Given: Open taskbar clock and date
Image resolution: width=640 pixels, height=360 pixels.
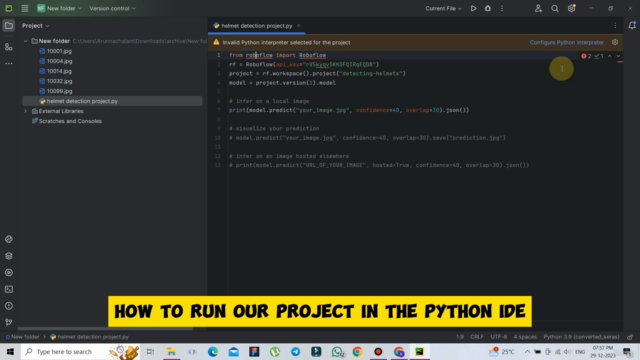Looking at the screenshot, I should pyautogui.click(x=603, y=351).
